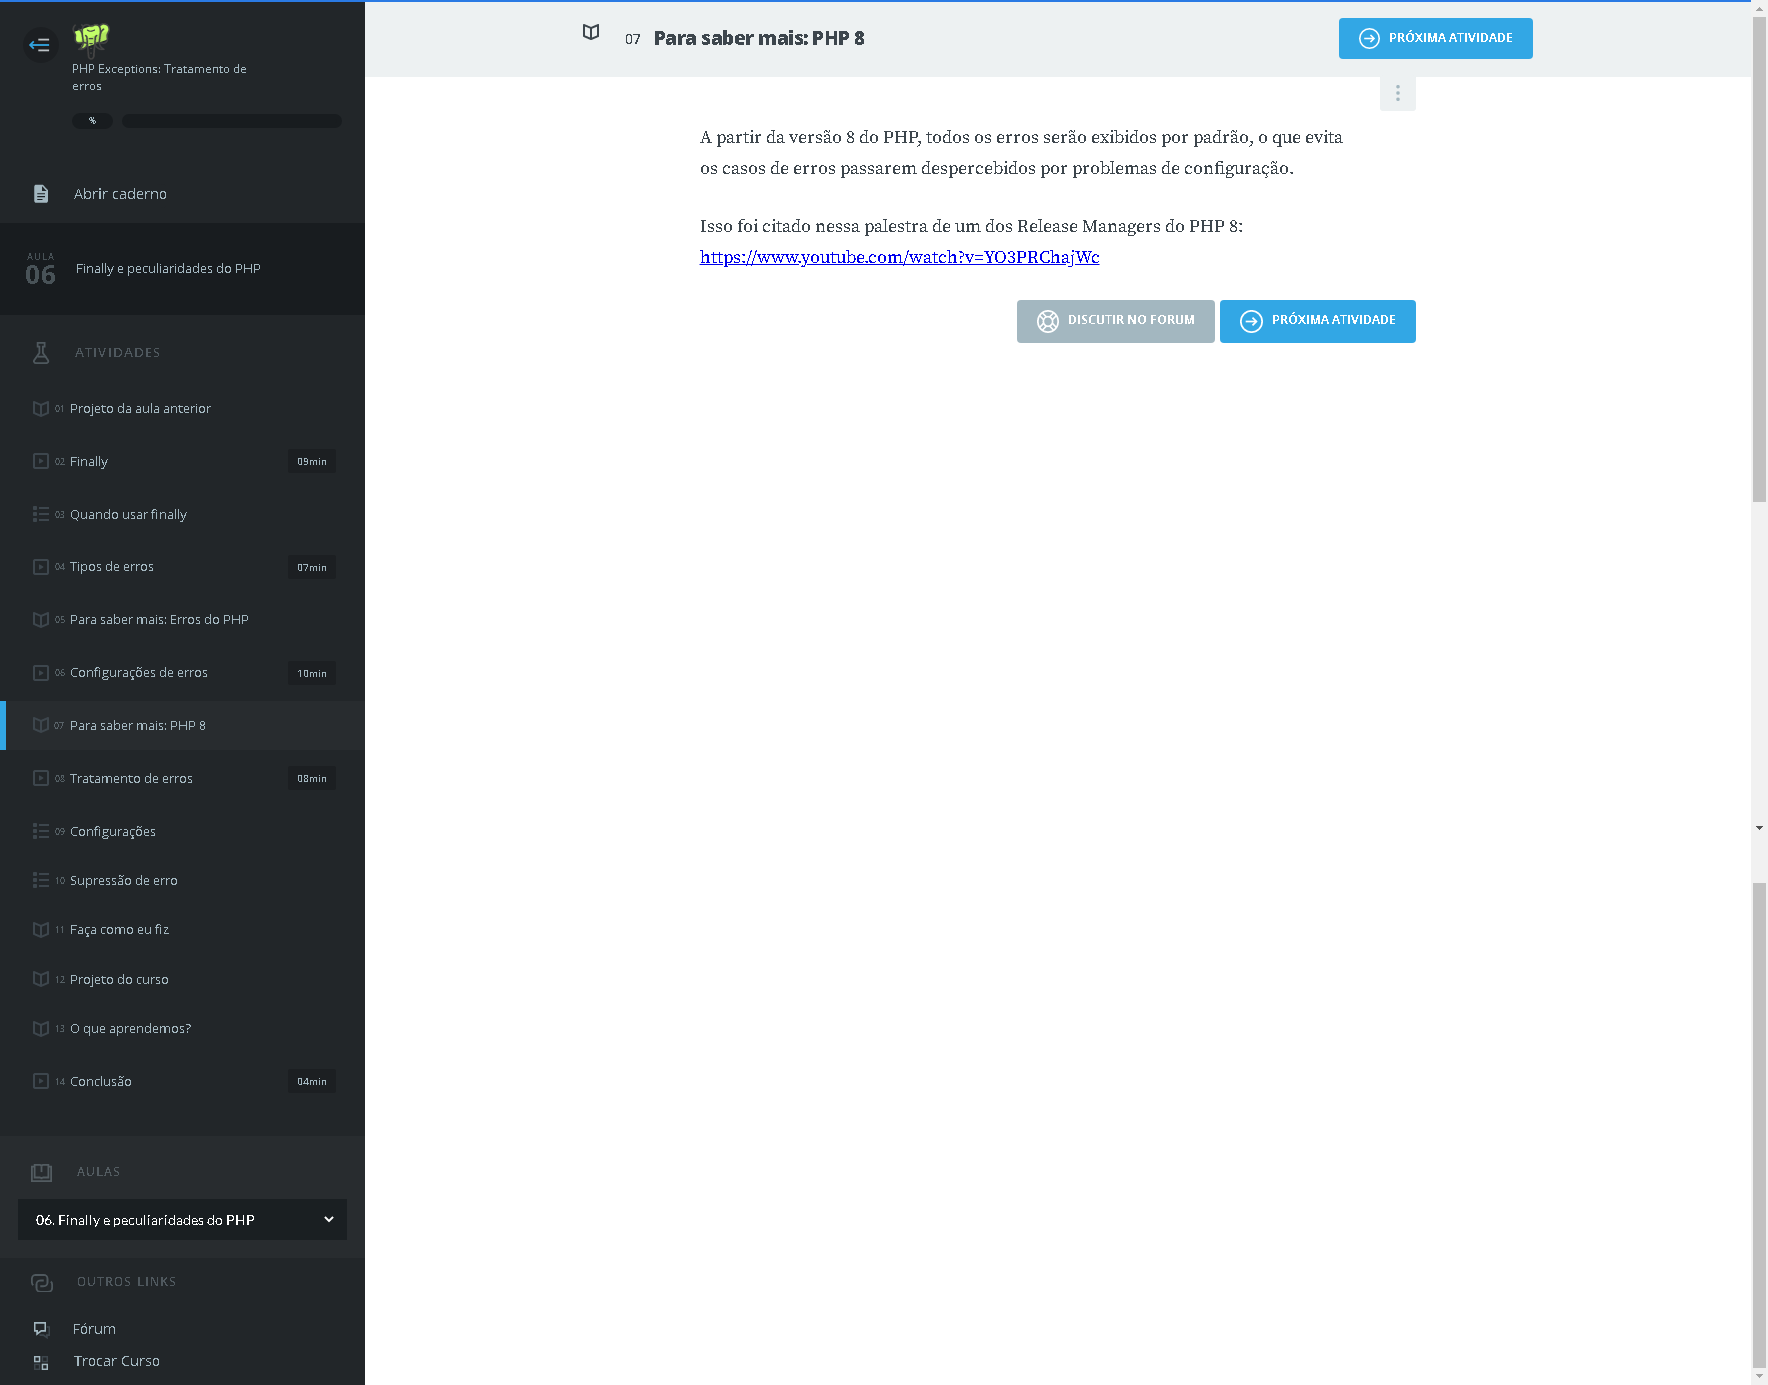This screenshot has width=1768, height=1385.
Task: Click the book icon beside the activity title
Action: click(x=591, y=33)
